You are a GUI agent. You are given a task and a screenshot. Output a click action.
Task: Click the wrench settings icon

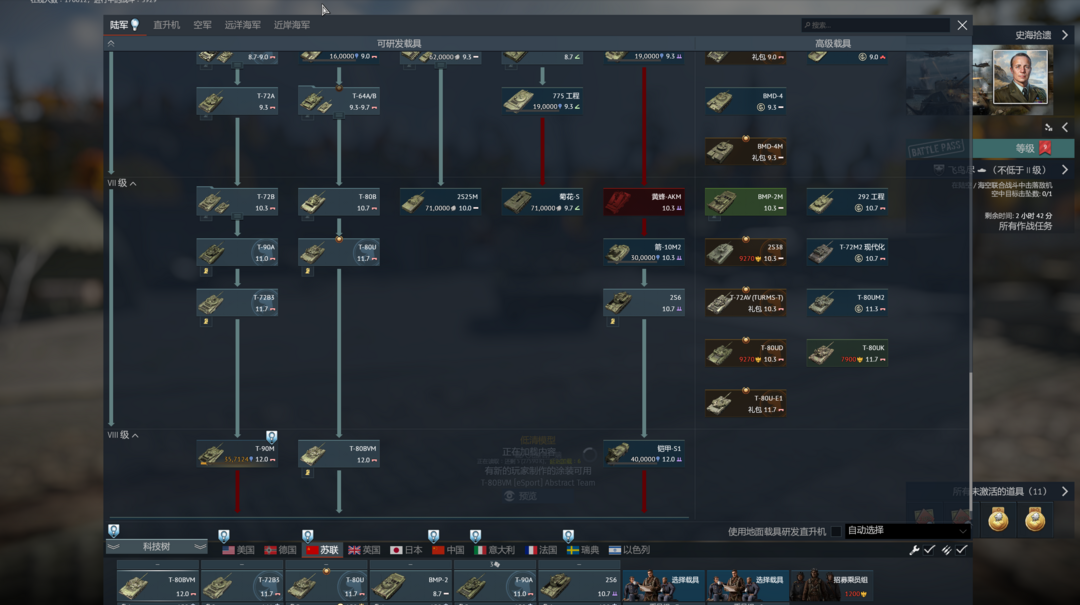pyautogui.click(x=914, y=549)
